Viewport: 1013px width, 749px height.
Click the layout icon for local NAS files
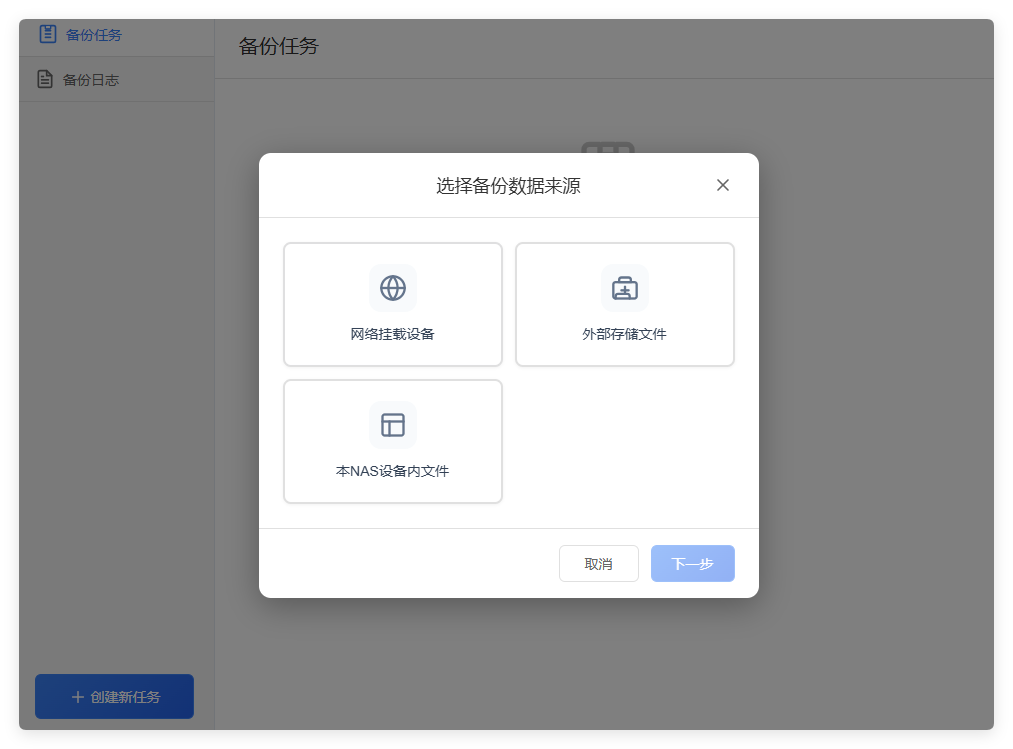click(x=393, y=425)
